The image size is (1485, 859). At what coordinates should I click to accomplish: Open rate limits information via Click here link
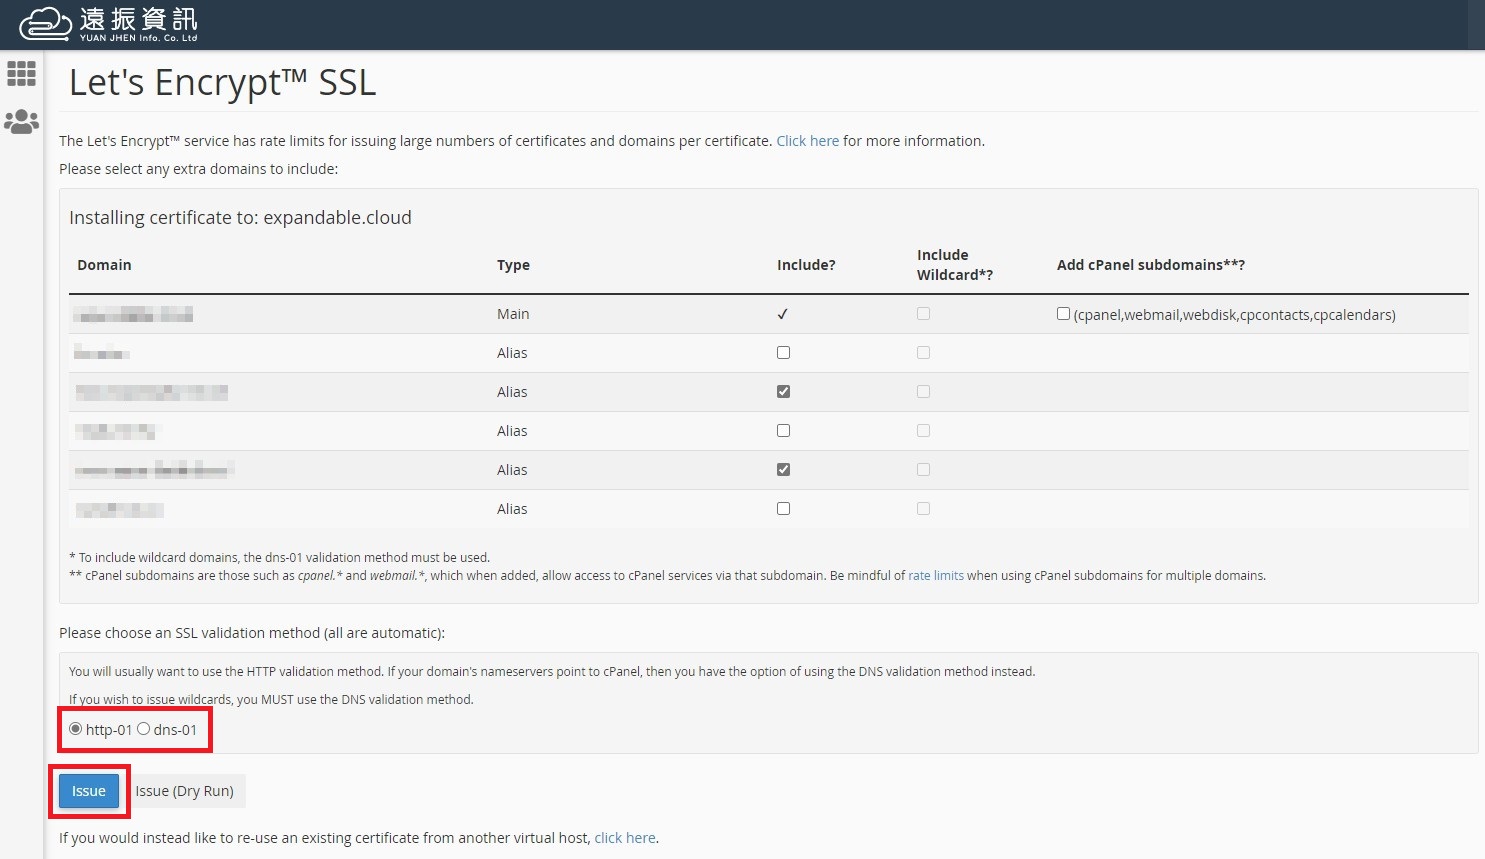(x=807, y=140)
